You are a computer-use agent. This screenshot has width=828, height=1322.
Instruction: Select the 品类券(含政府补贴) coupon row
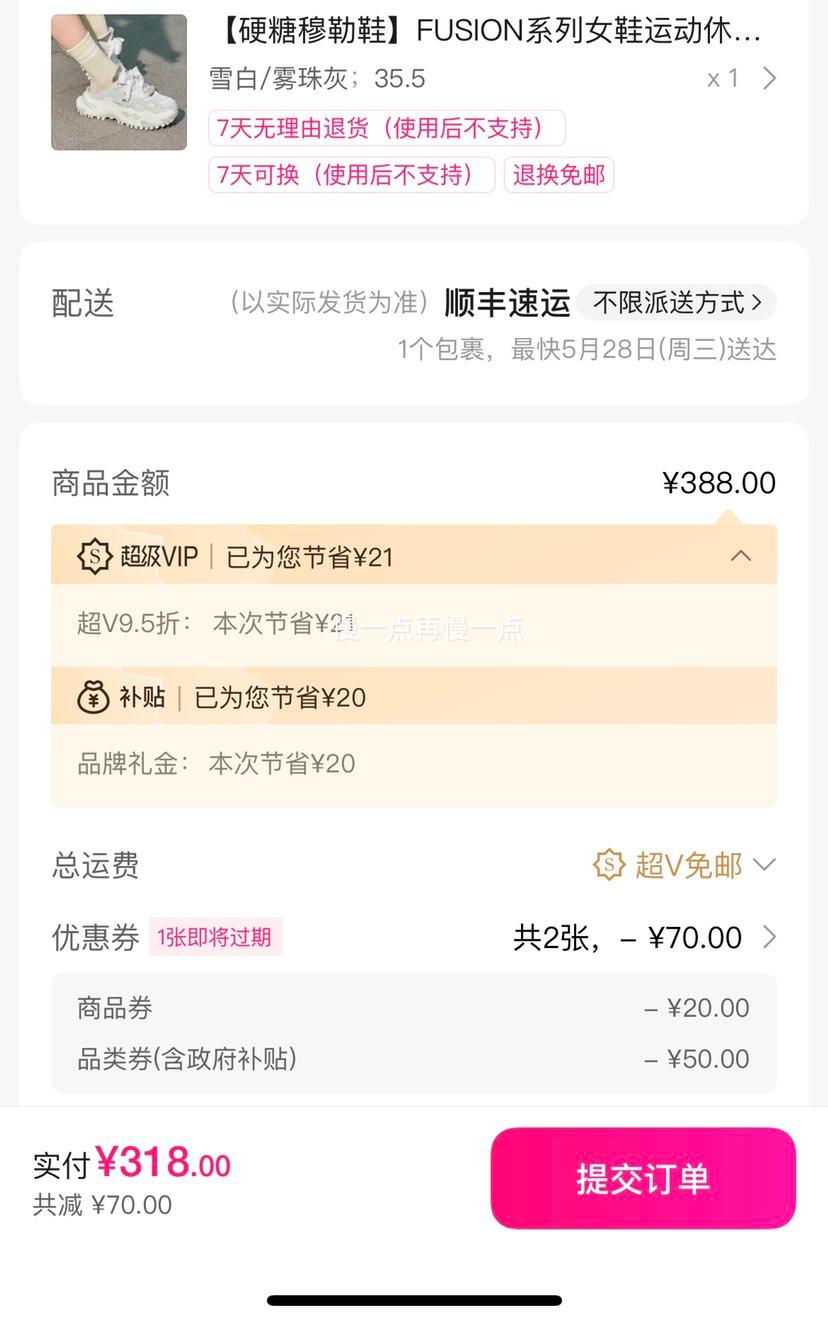tap(414, 1059)
